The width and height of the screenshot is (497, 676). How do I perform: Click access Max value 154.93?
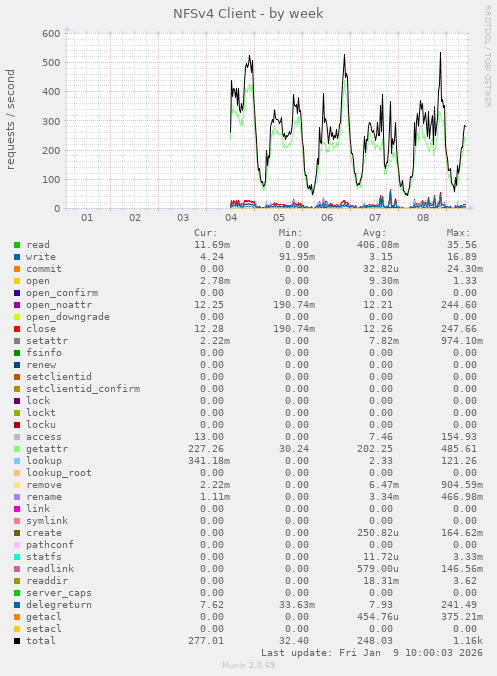tap(459, 437)
